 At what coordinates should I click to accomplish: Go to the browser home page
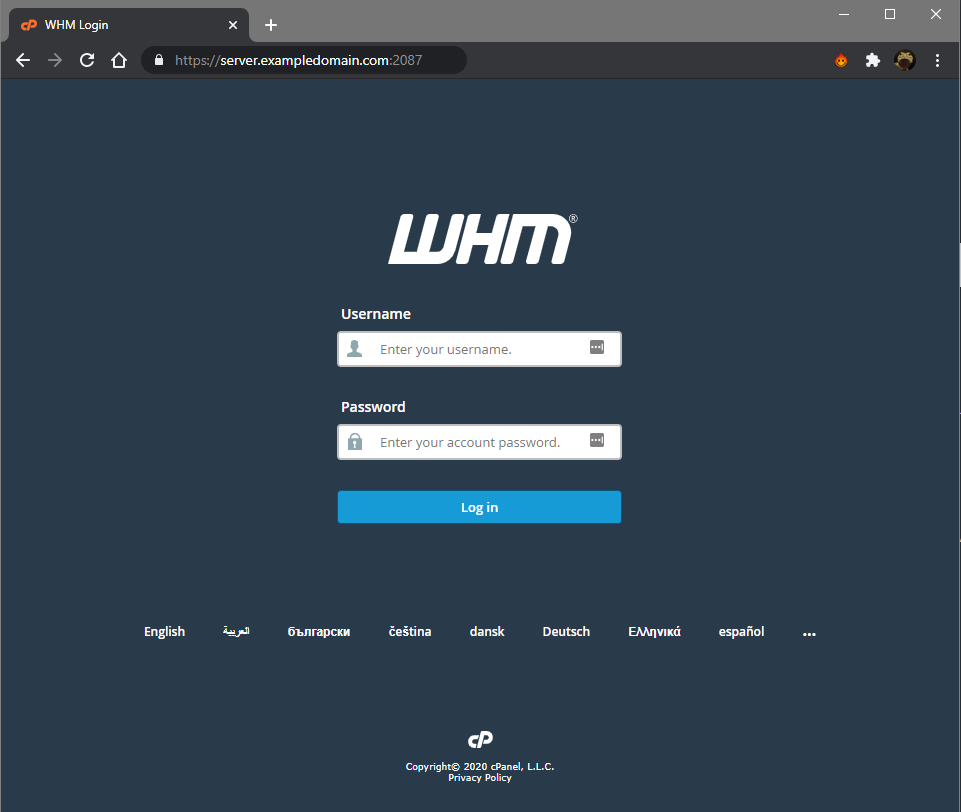(x=119, y=60)
